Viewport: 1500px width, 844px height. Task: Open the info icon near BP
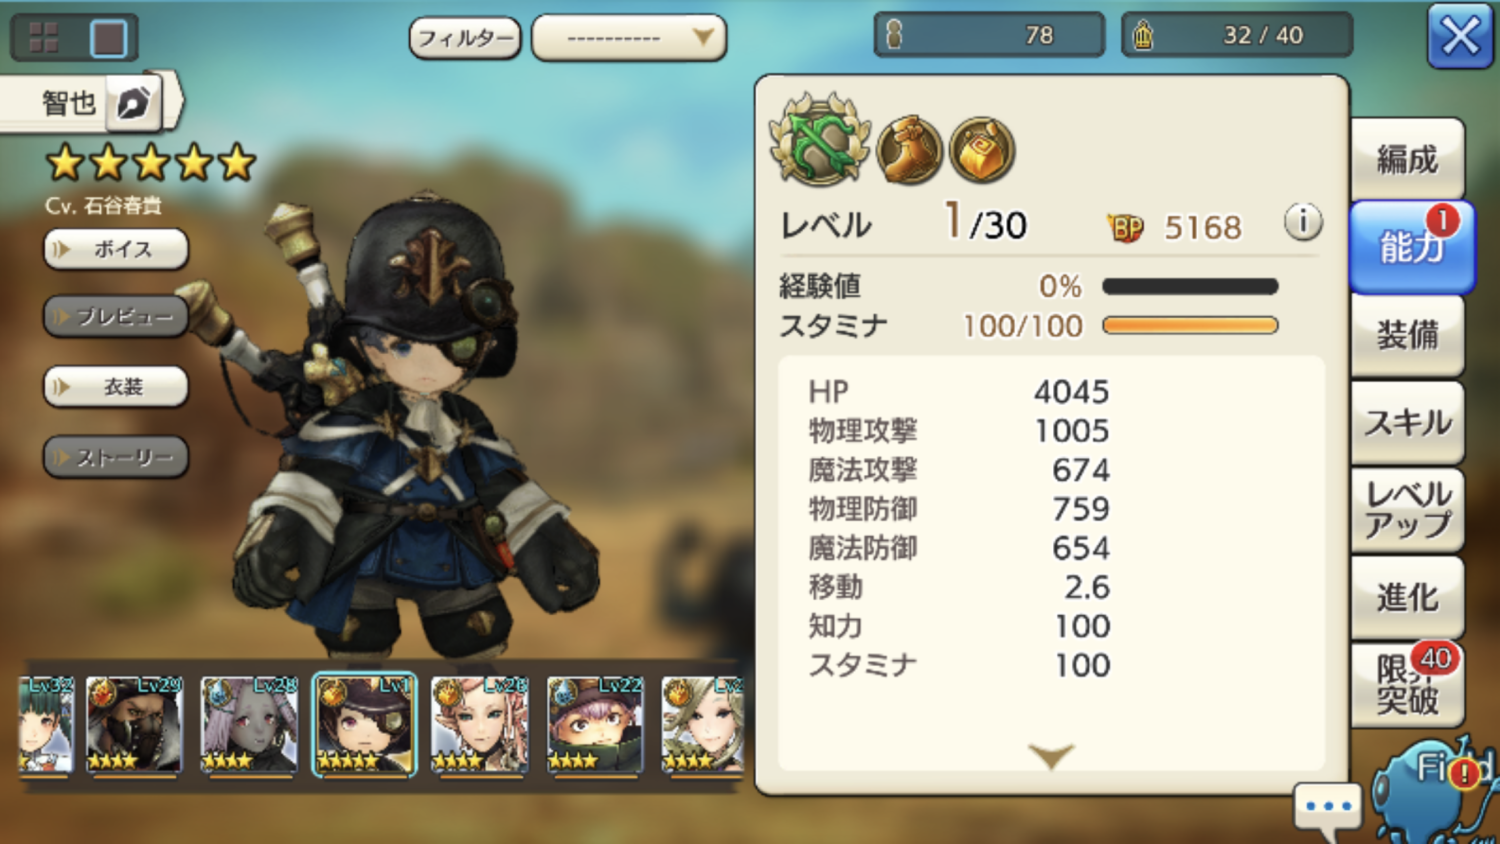click(1303, 221)
